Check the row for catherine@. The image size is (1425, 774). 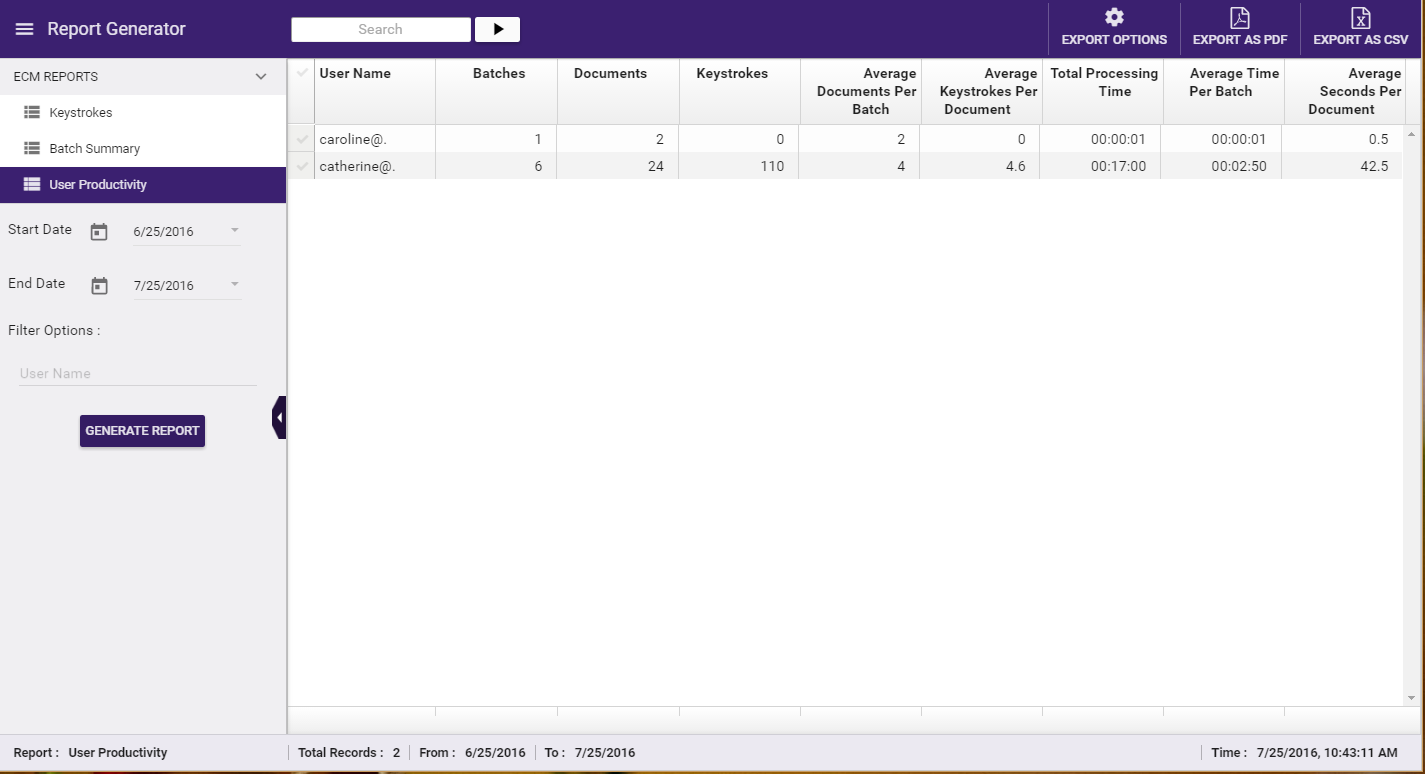(x=302, y=166)
